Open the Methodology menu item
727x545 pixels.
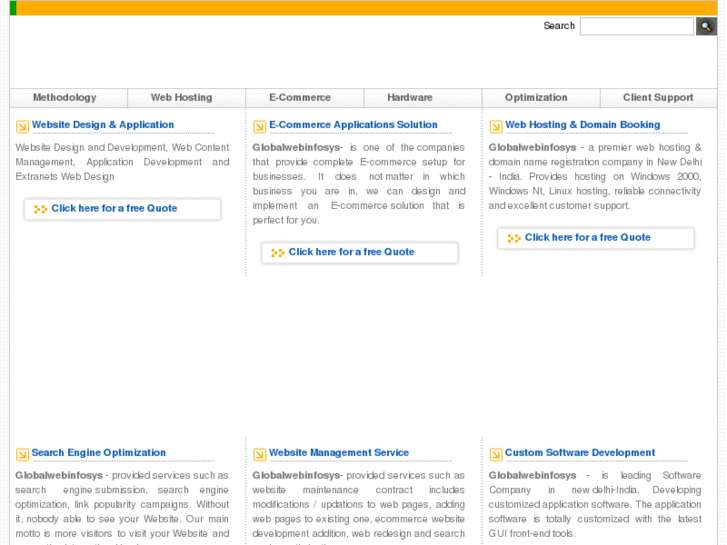click(65, 98)
